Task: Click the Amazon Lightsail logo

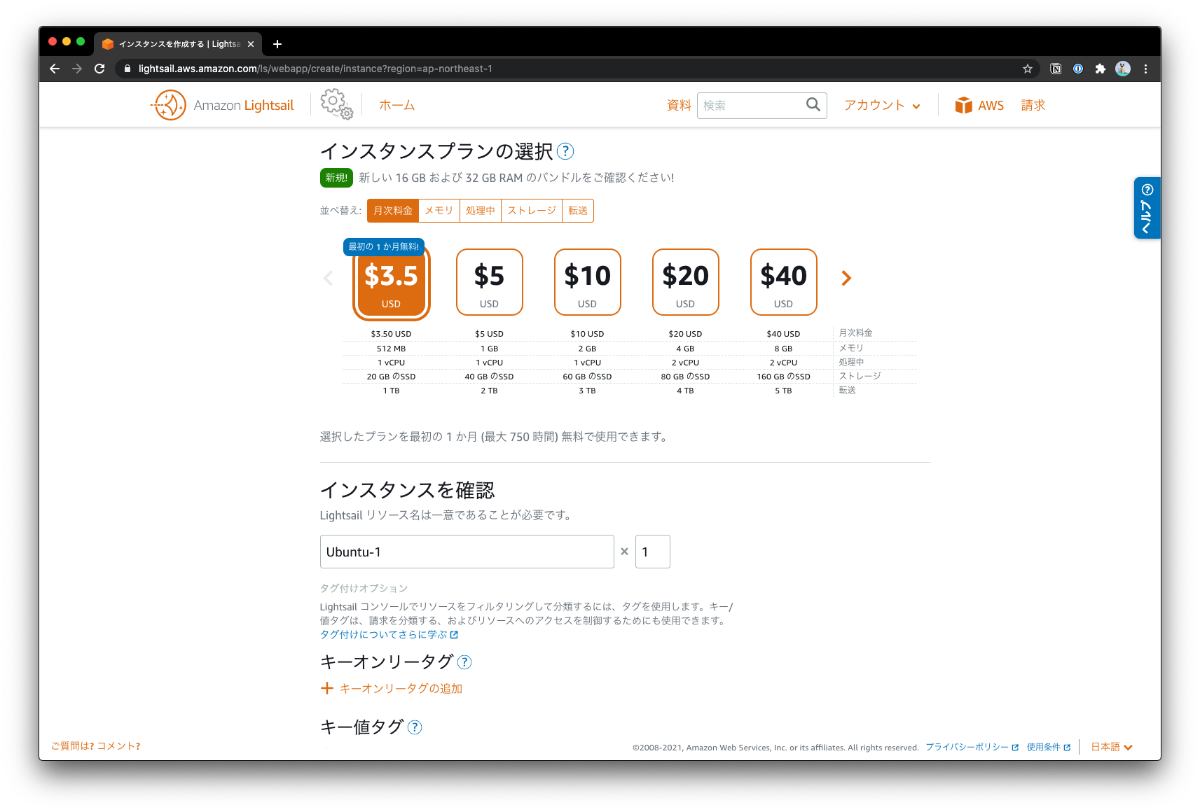Action: 223,105
